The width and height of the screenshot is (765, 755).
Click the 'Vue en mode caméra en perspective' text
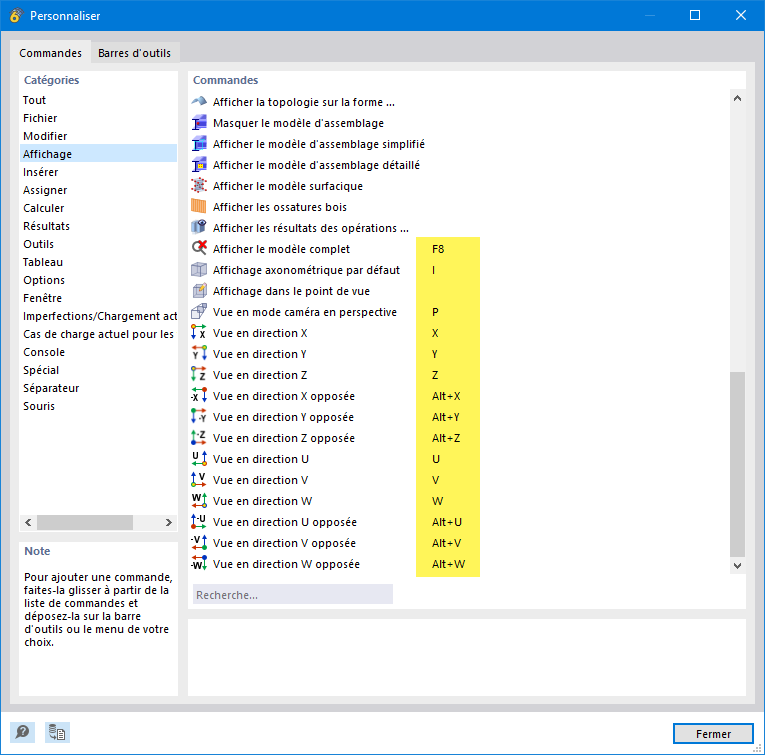coord(305,312)
